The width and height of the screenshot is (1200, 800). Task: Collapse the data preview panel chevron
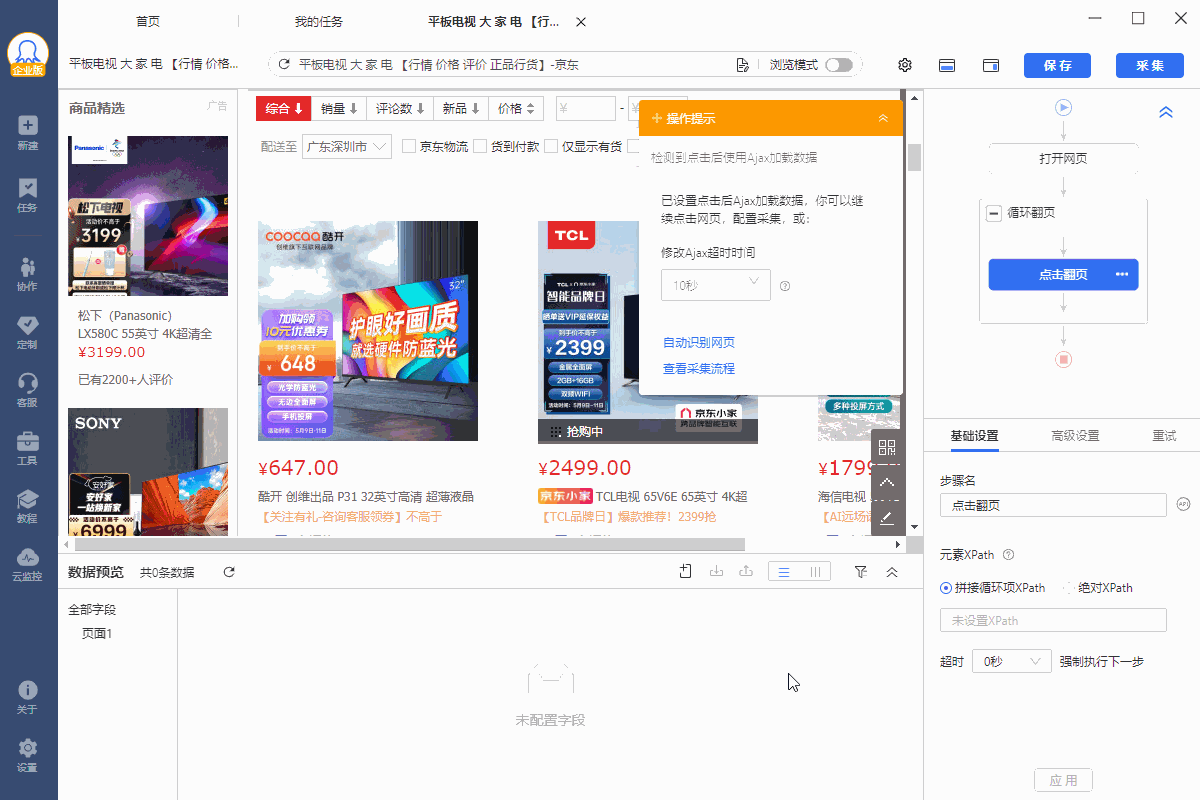point(892,572)
